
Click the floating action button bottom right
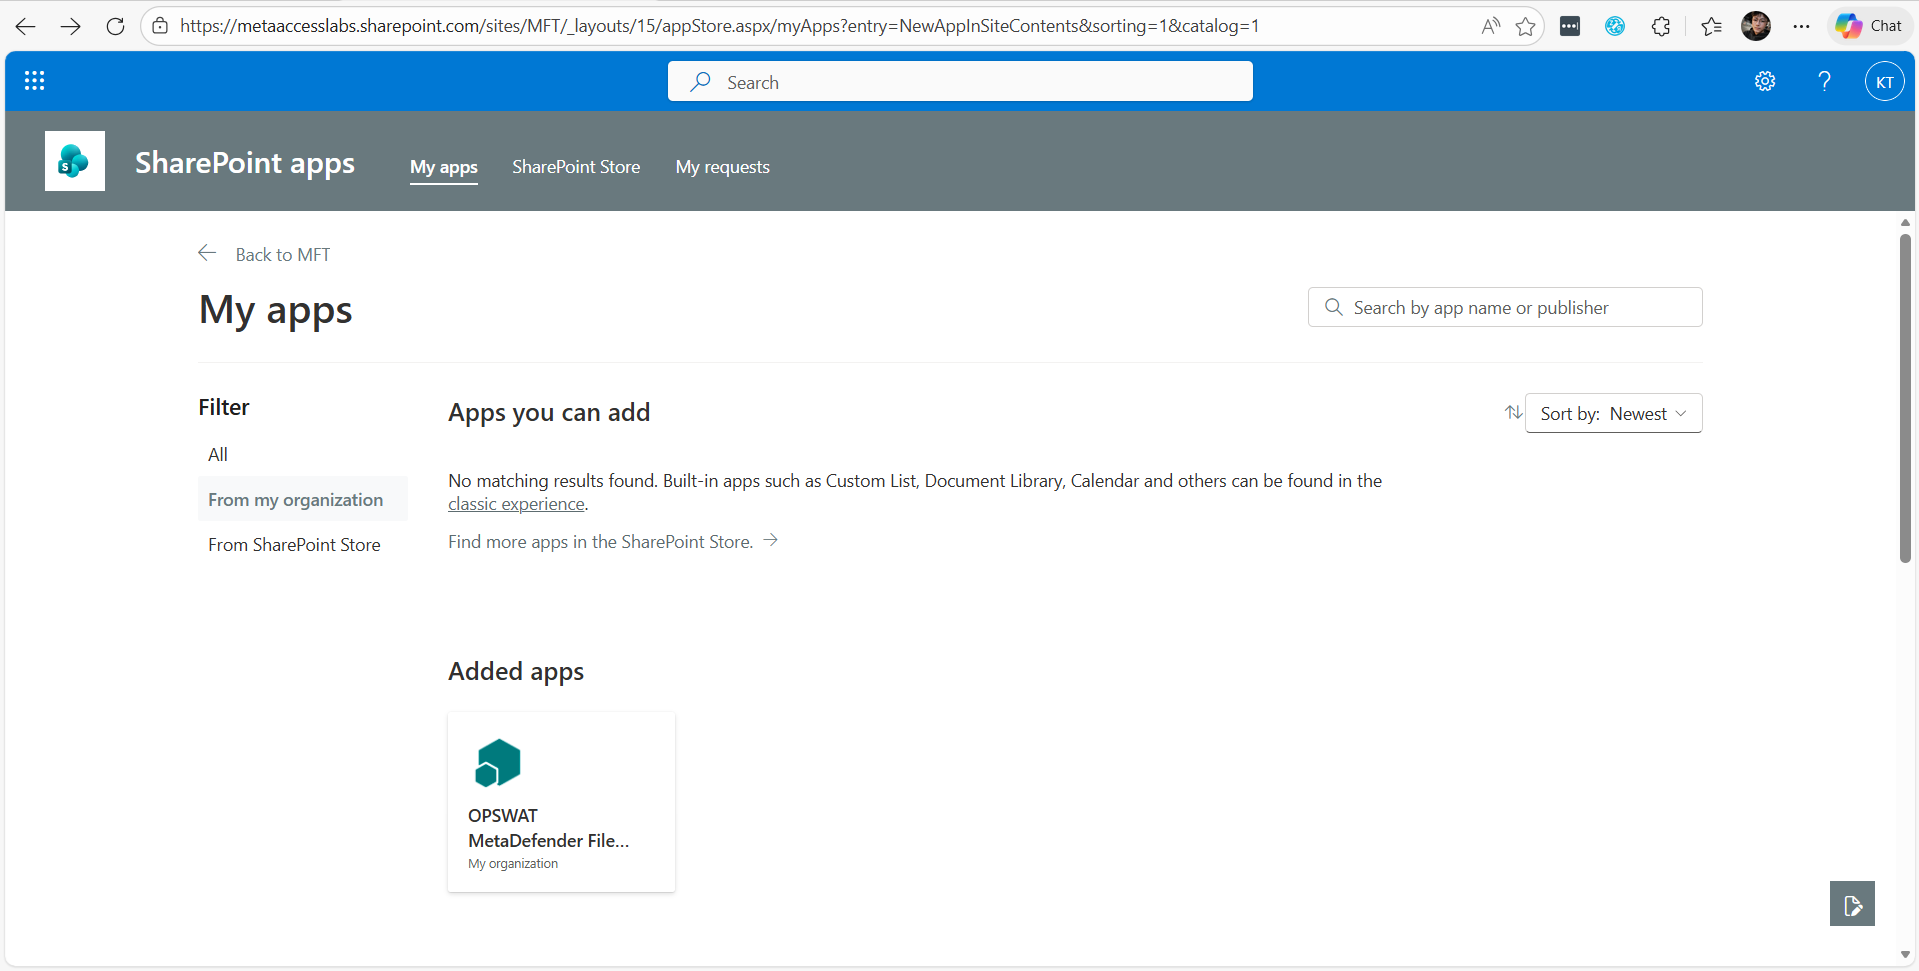coord(1852,903)
